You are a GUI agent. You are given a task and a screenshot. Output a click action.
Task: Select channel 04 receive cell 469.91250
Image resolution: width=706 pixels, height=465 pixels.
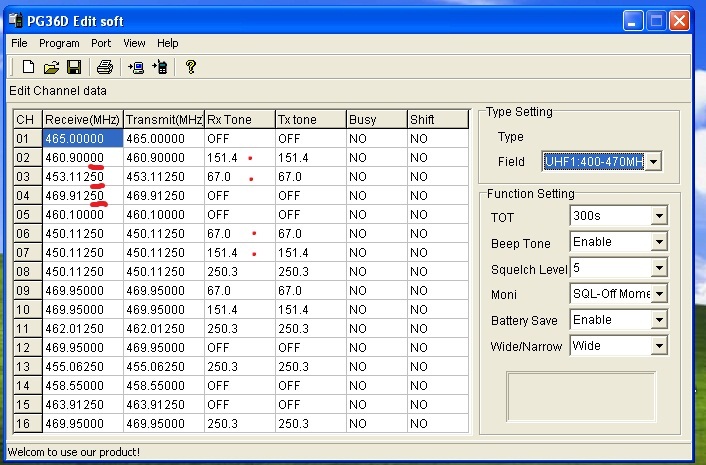click(83, 196)
